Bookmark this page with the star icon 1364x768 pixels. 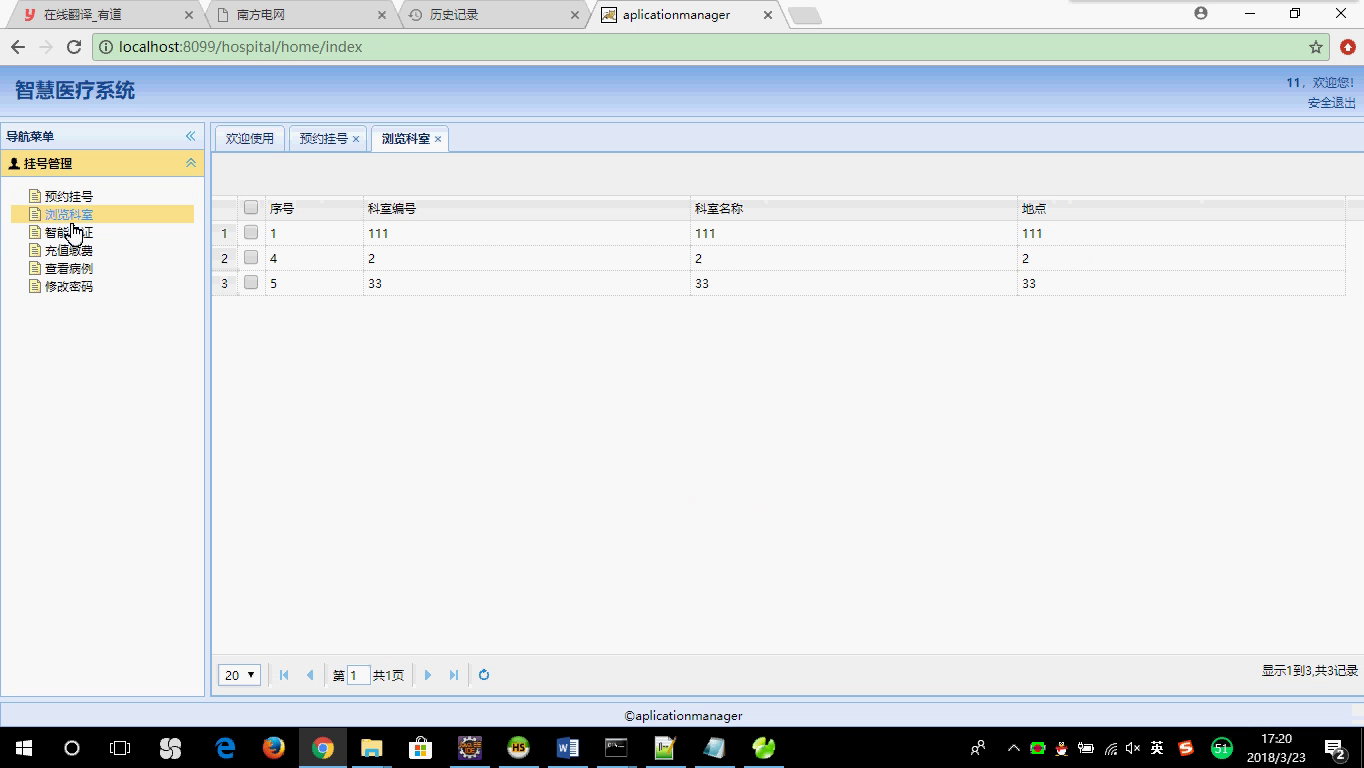pyautogui.click(x=1316, y=47)
